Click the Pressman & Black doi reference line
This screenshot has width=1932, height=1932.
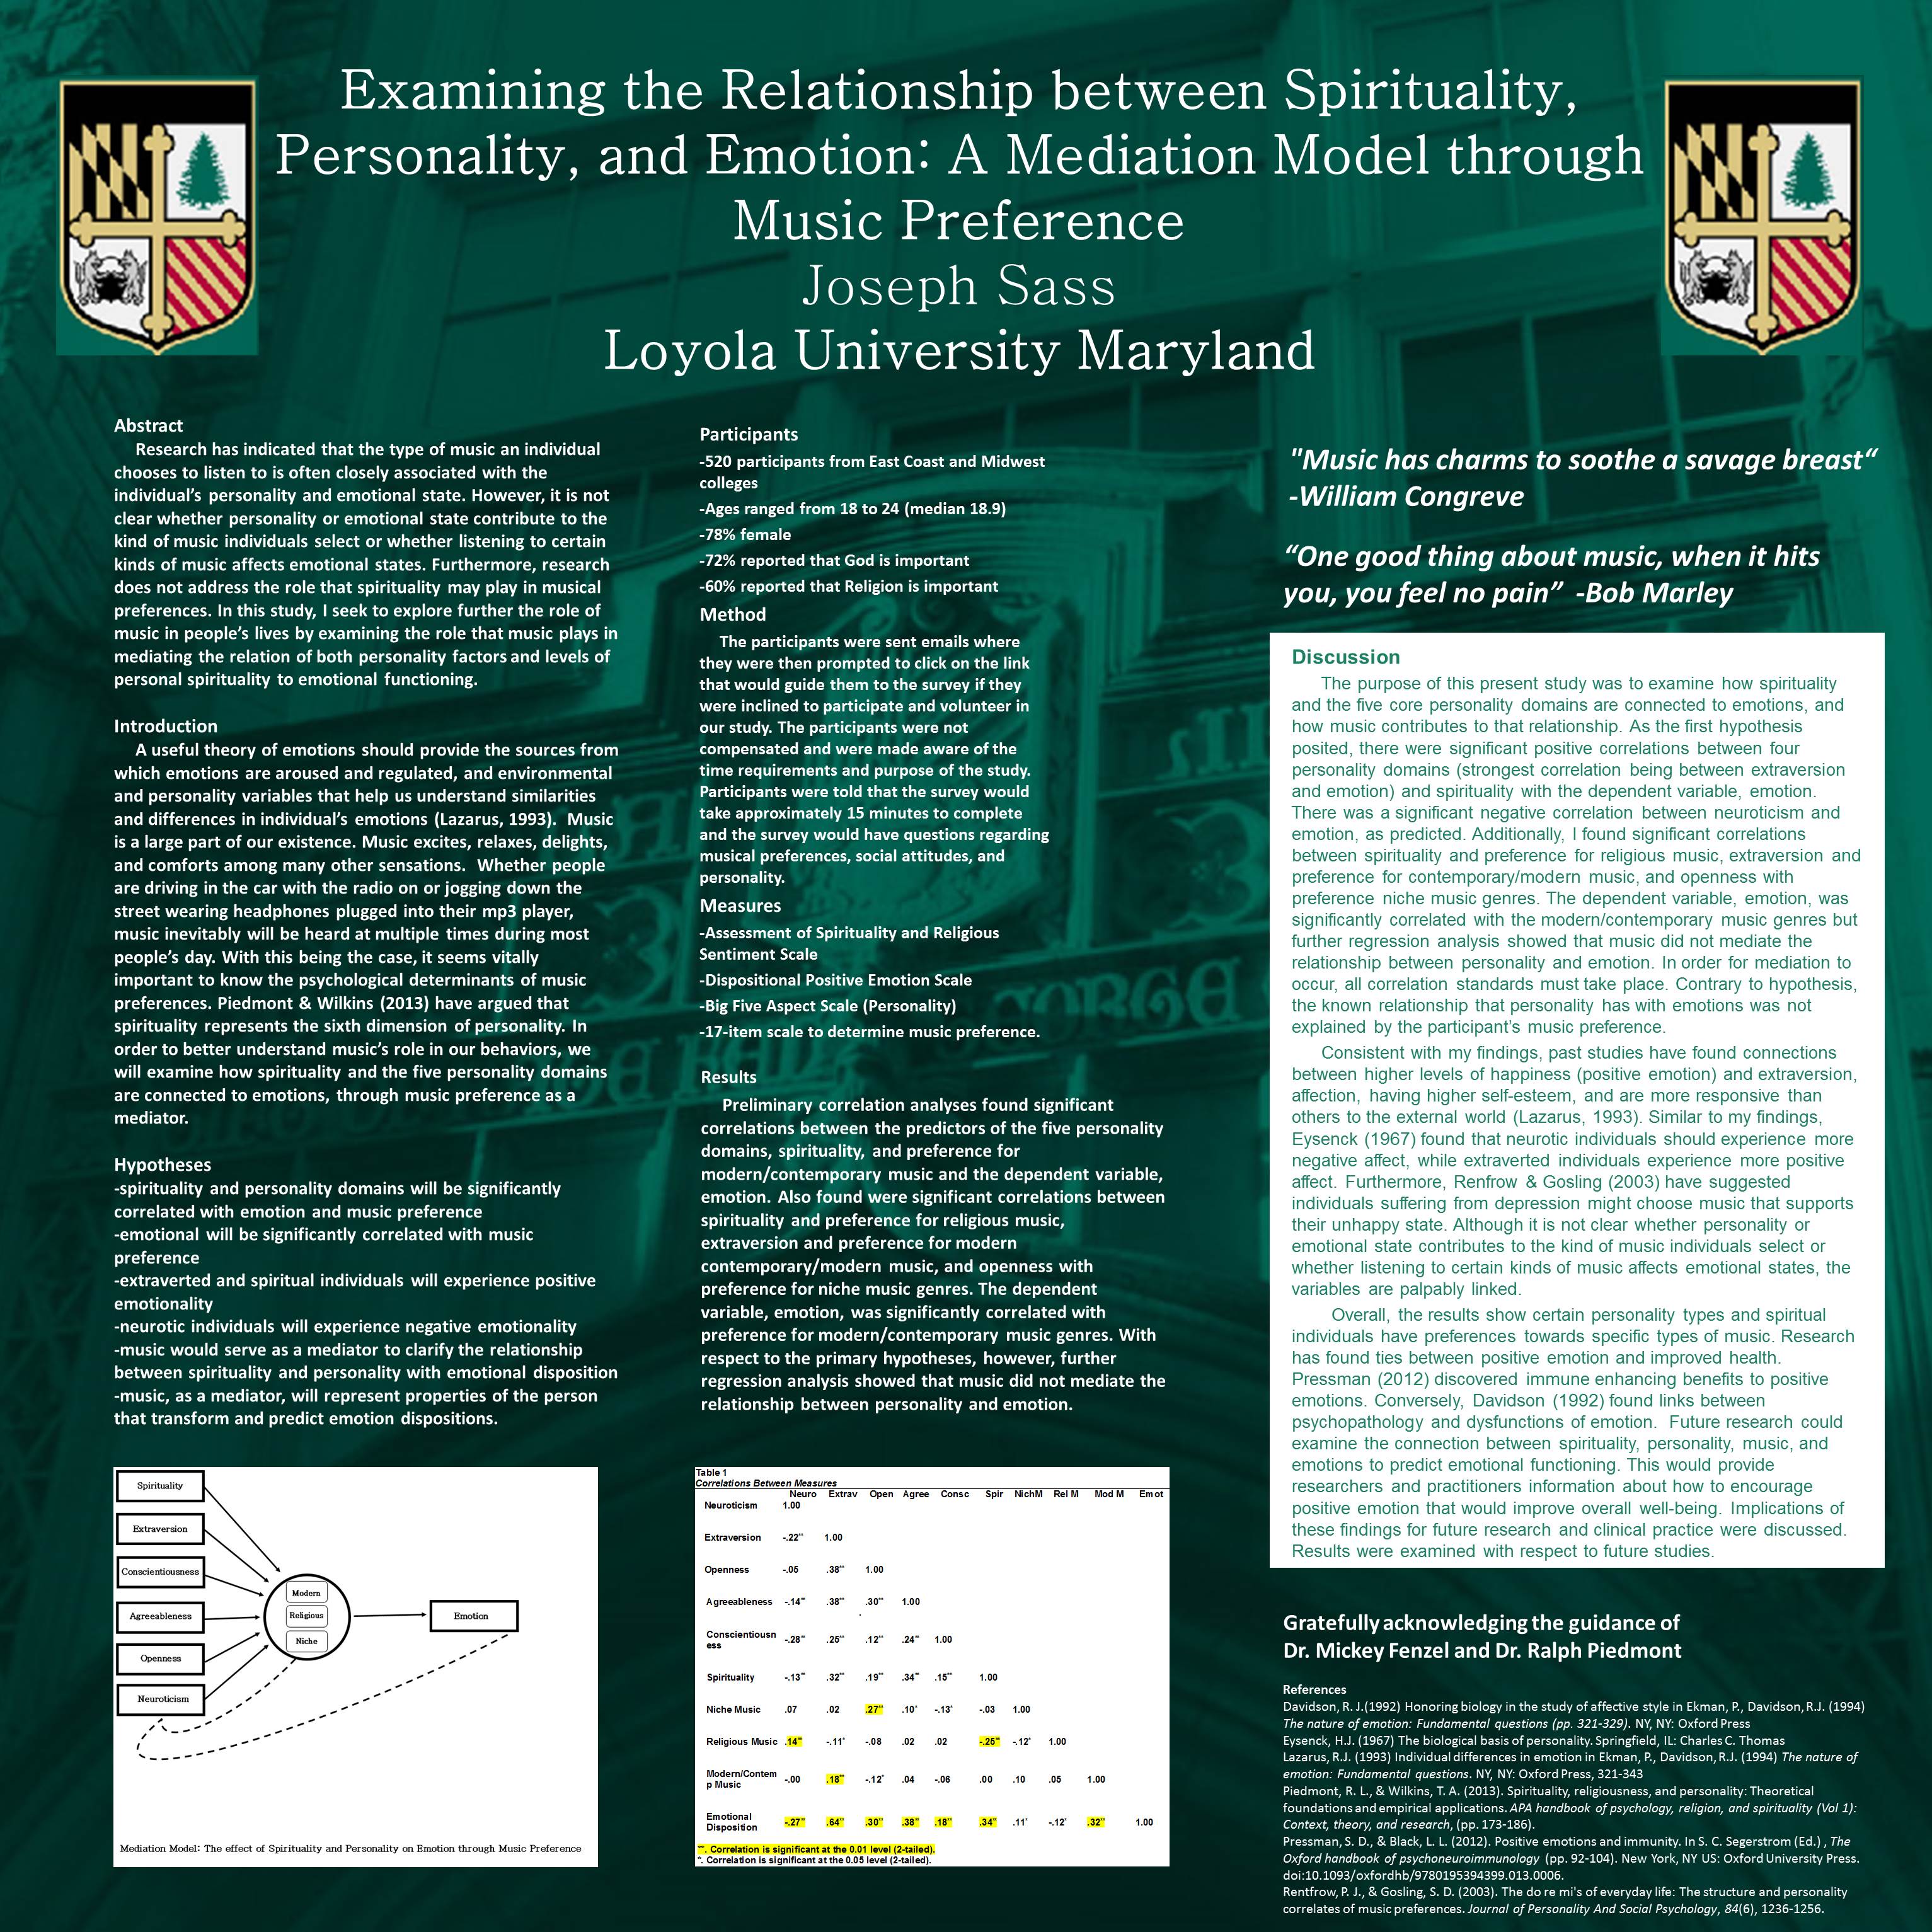click(1423, 1875)
